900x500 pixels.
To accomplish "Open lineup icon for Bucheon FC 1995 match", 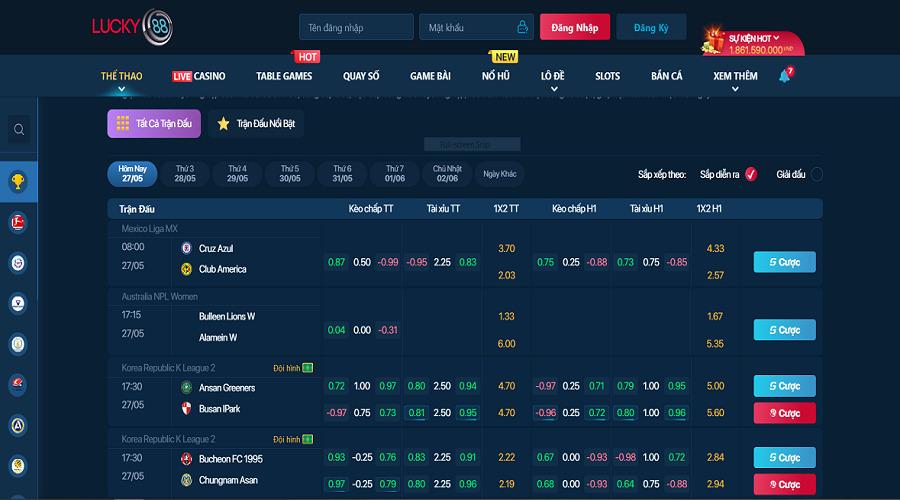I will (308, 439).
